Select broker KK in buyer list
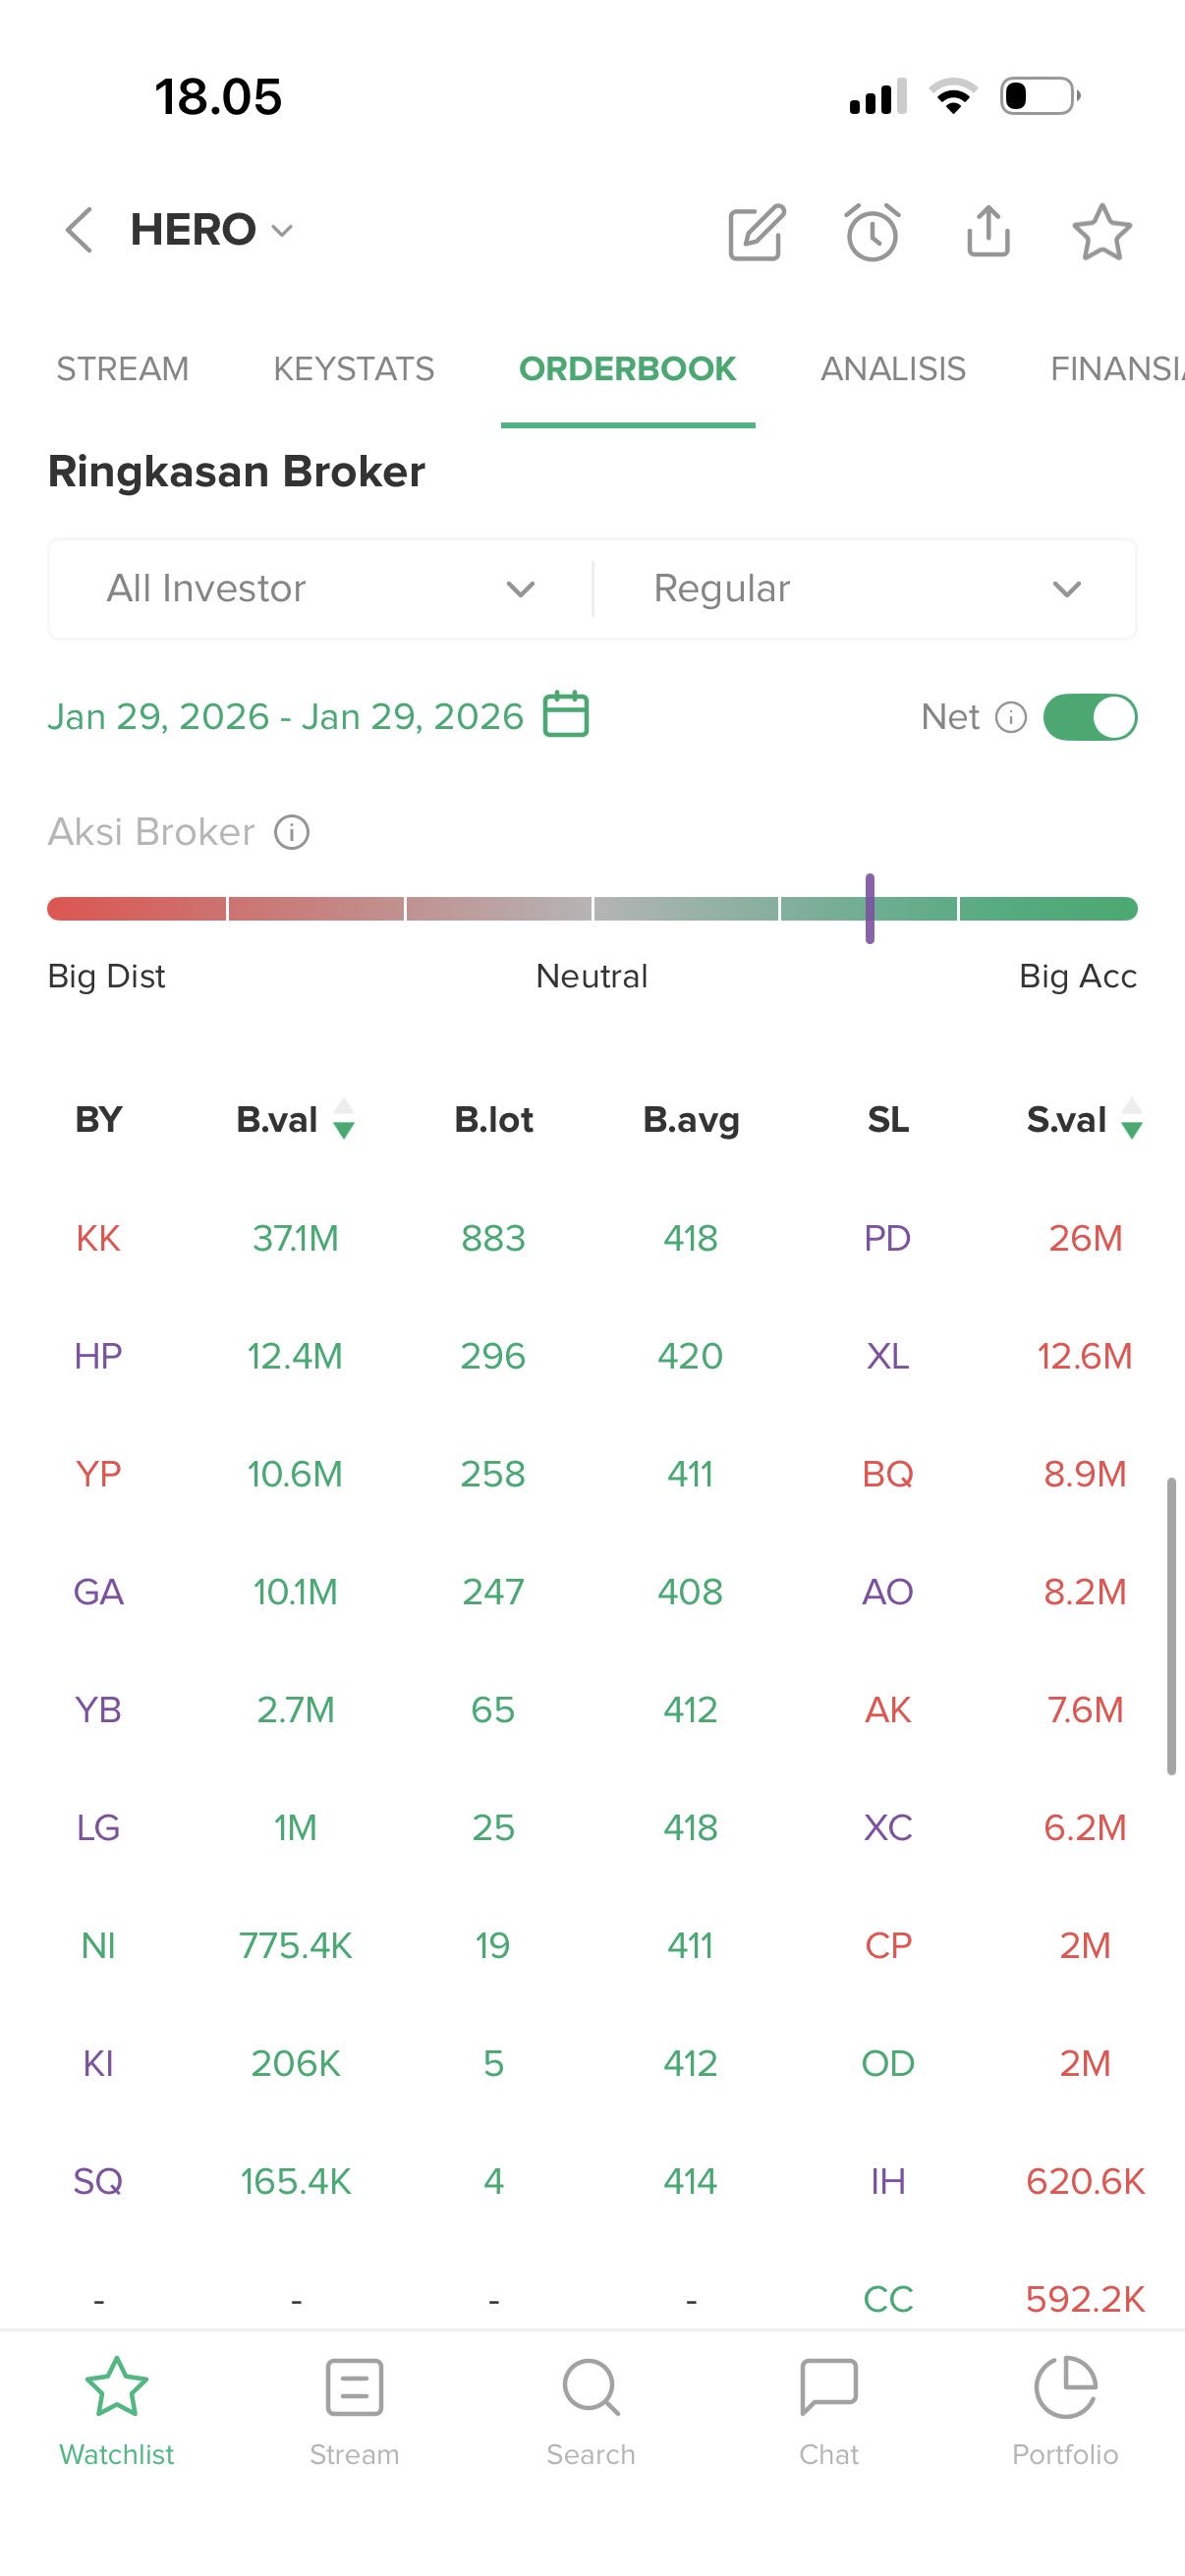The height and width of the screenshot is (2576, 1185). point(98,1238)
